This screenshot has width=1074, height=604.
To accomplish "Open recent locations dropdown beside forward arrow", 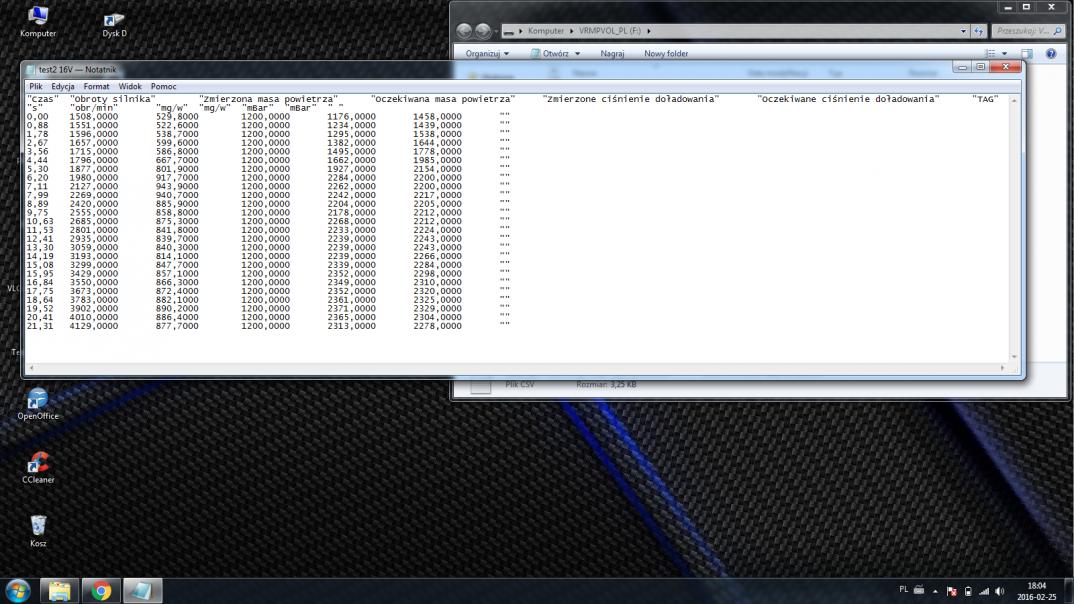I will coord(496,32).
